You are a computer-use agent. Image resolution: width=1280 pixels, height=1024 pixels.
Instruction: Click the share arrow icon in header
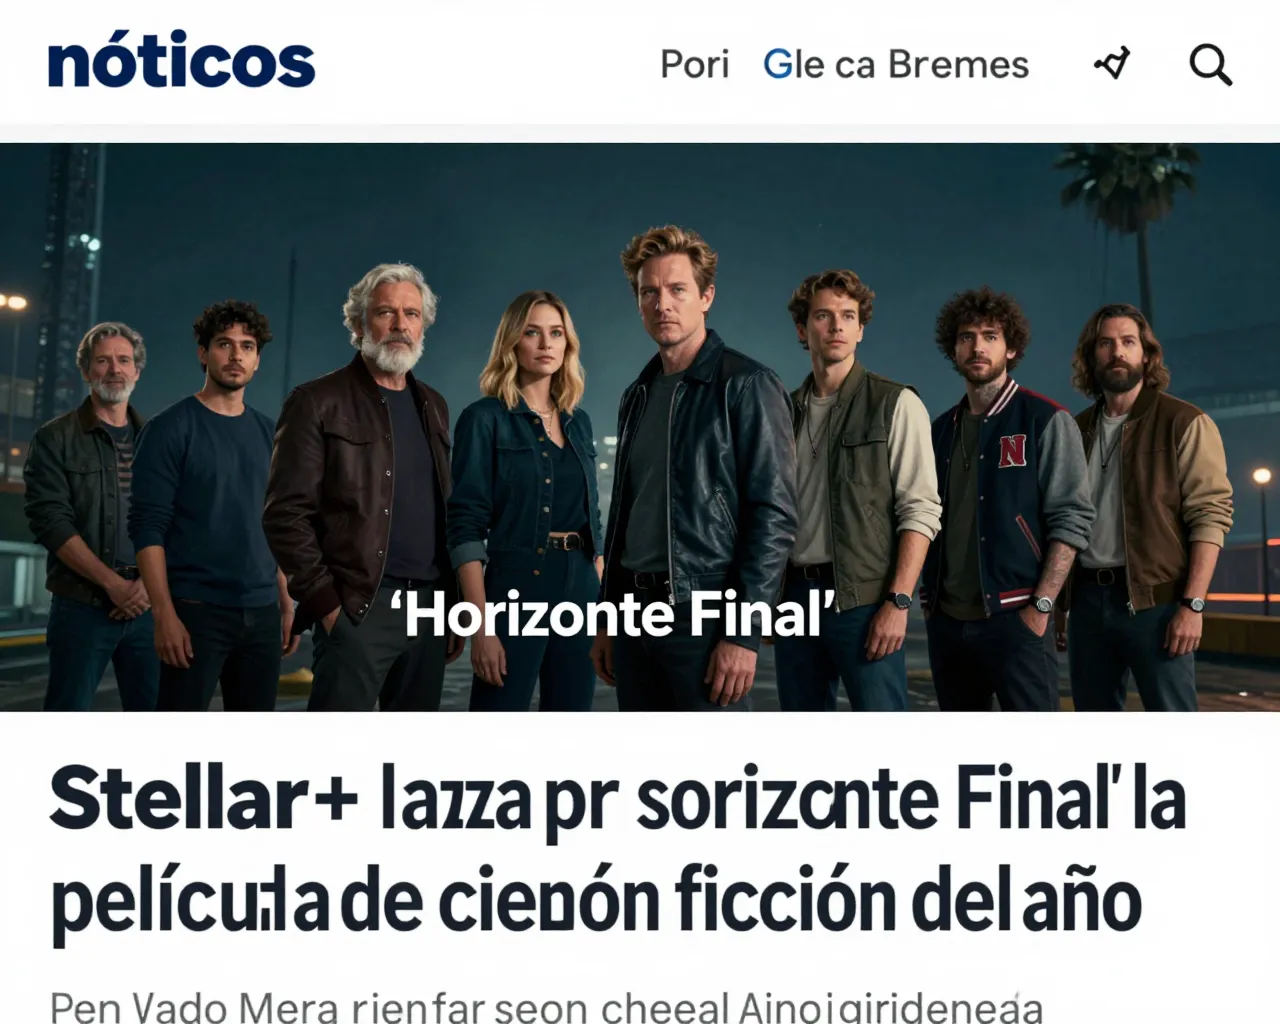coord(1112,64)
